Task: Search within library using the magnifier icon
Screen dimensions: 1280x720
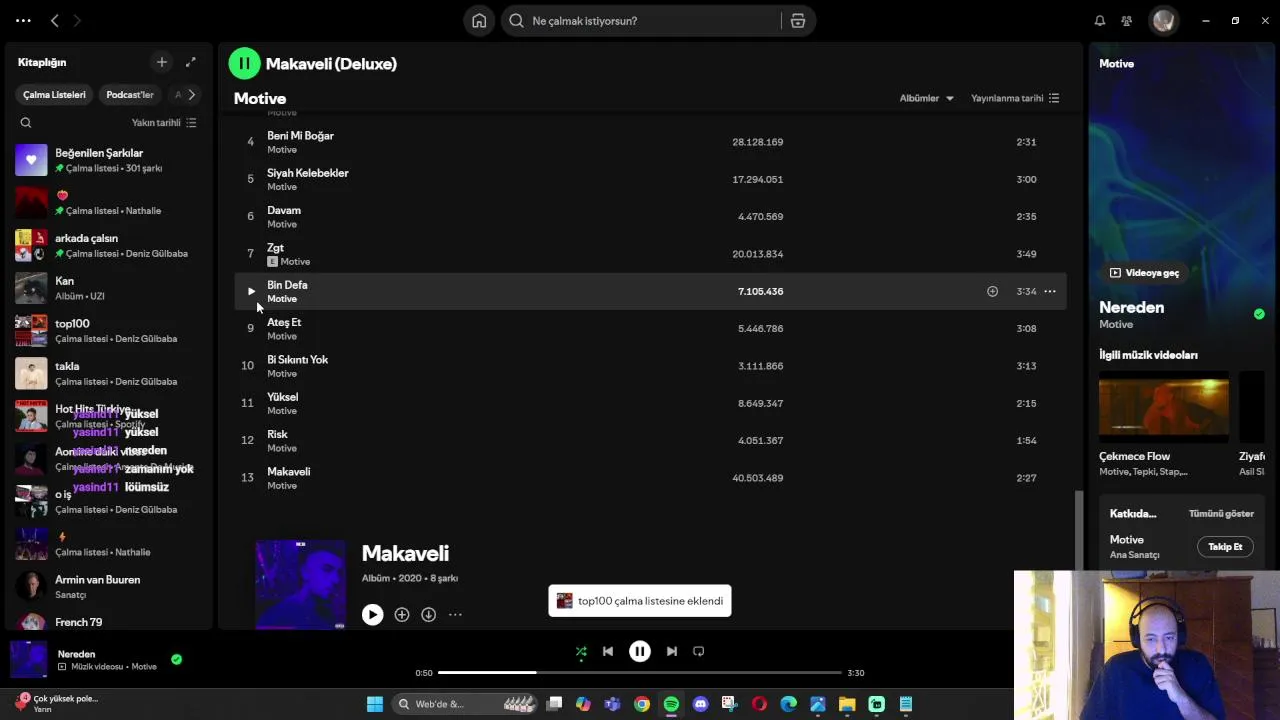Action: pos(26,123)
